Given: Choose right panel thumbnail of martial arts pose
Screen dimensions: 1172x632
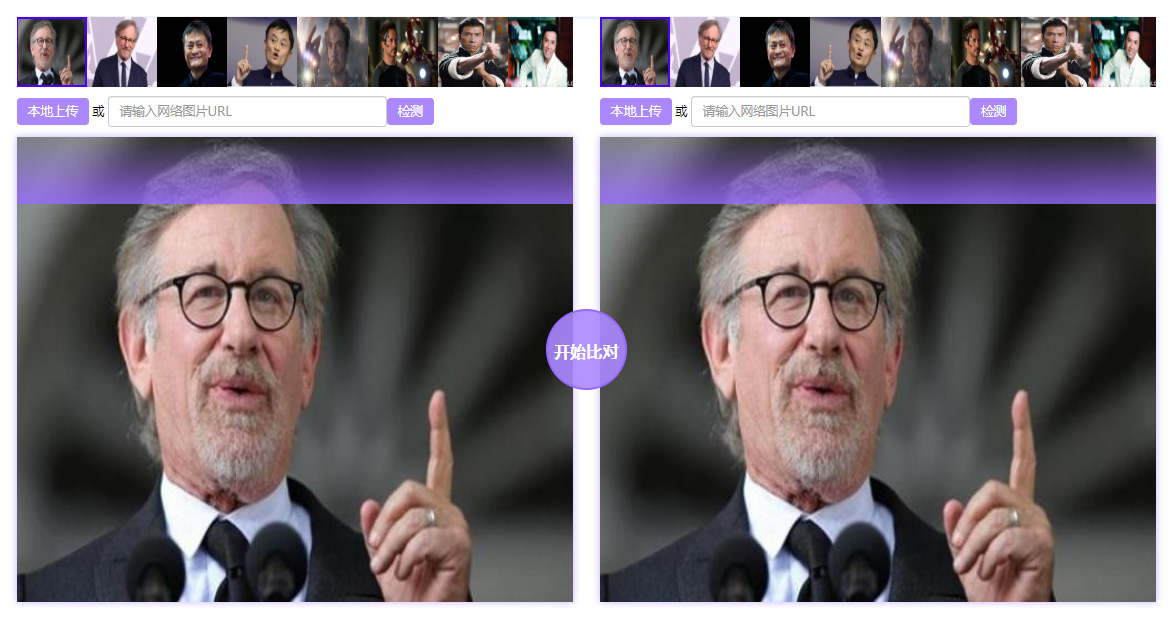Looking at the screenshot, I should point(1056,52).
